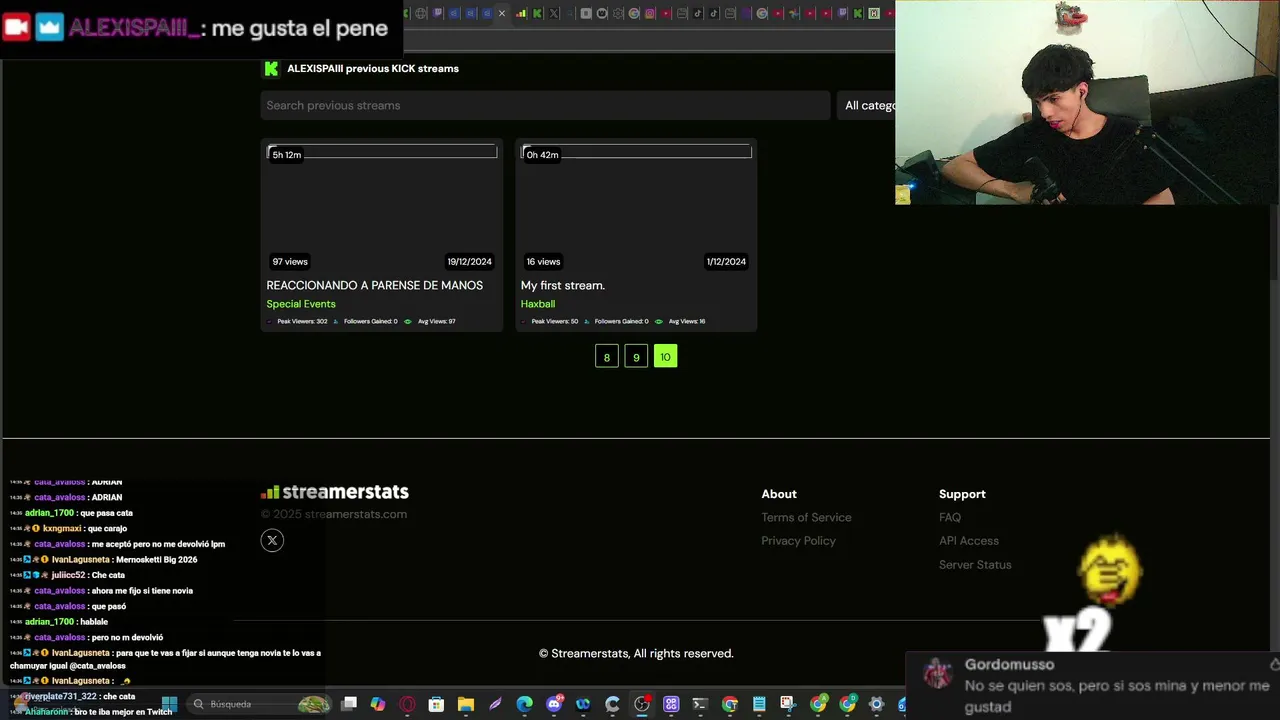Open the All categories dropdown

point(867,105)
